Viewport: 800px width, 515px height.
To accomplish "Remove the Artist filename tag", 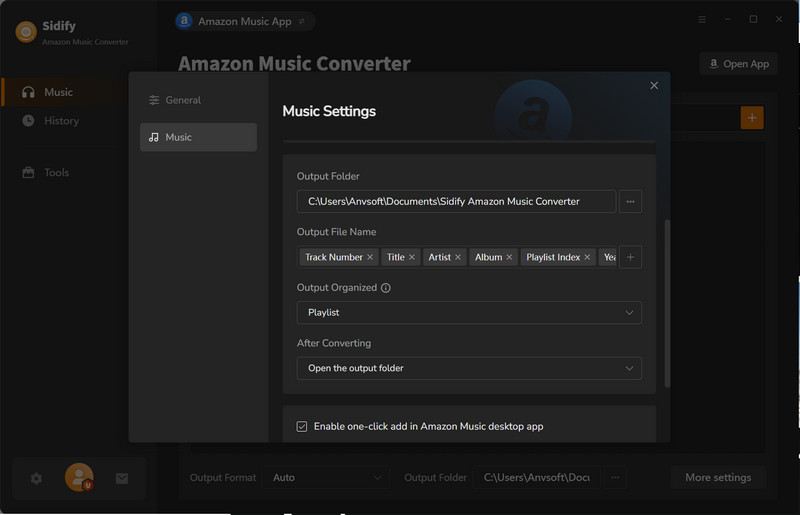I will click(x=458, y=257).
